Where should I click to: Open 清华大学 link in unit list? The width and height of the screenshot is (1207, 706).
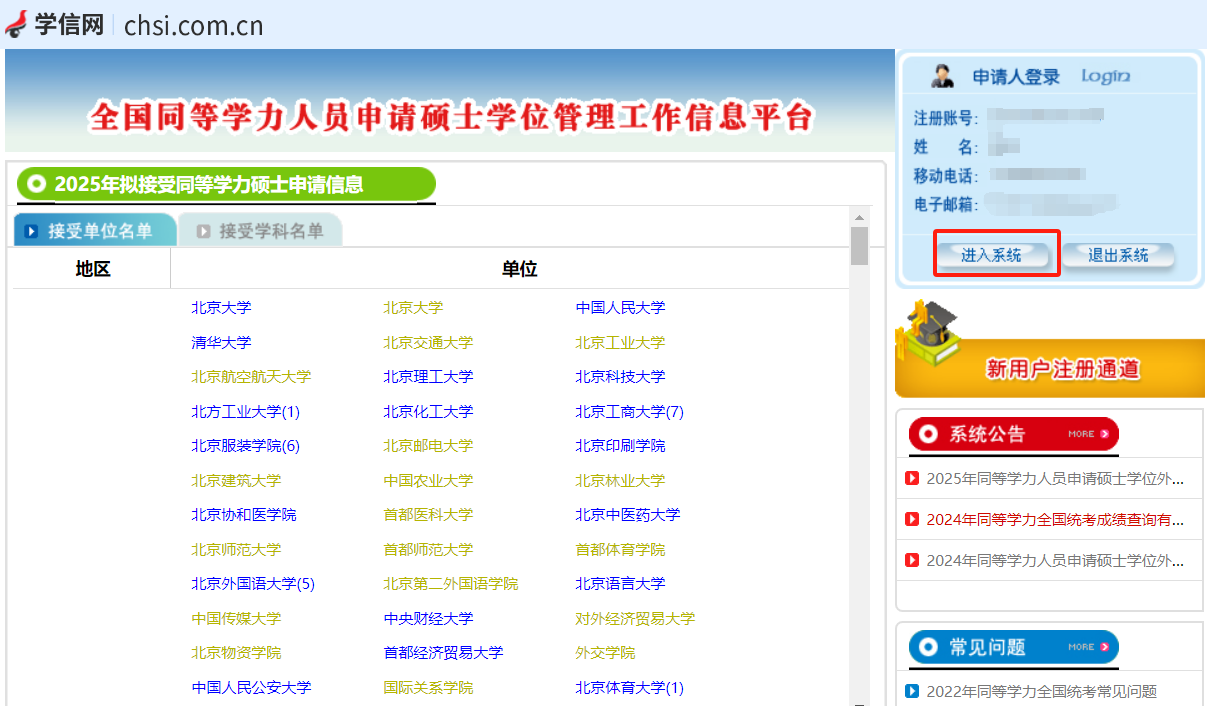(221, 342)
